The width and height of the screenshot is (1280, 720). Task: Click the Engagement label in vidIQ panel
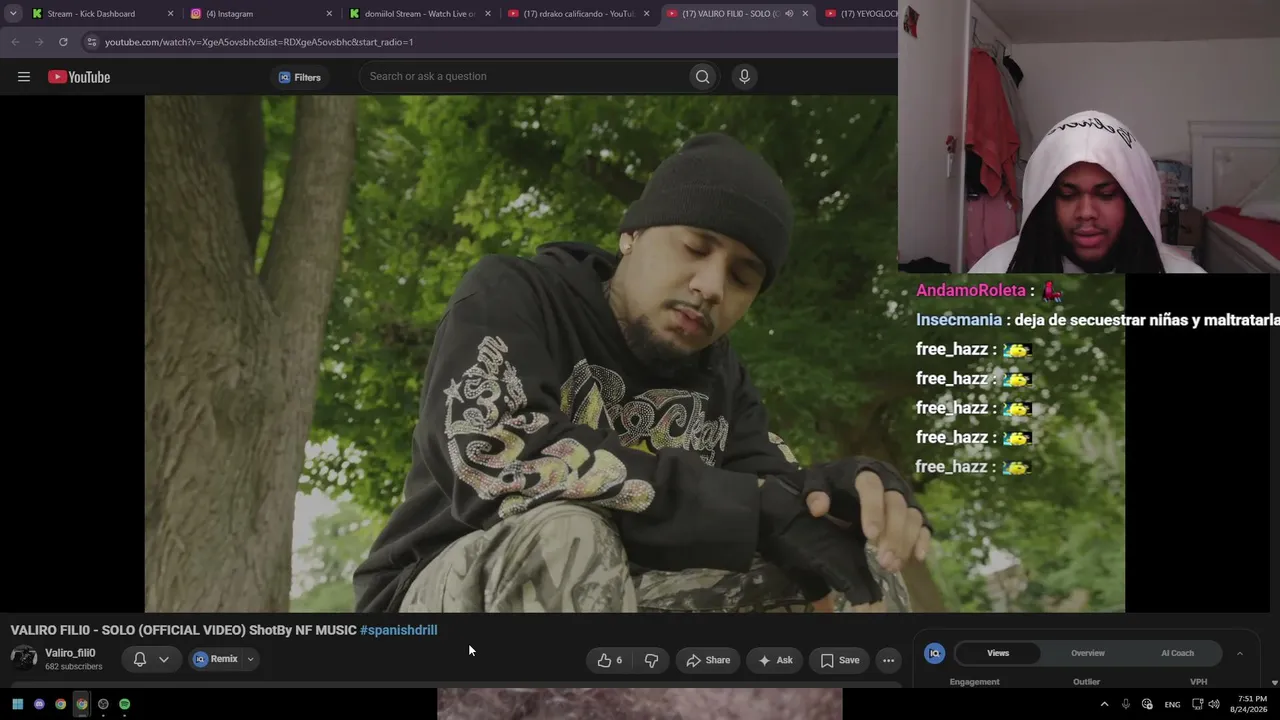click(x=974, y=682)
